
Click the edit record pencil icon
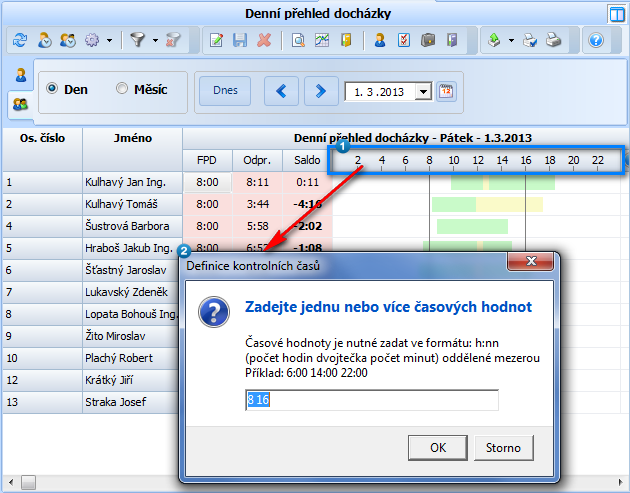(x=216, y=40)
